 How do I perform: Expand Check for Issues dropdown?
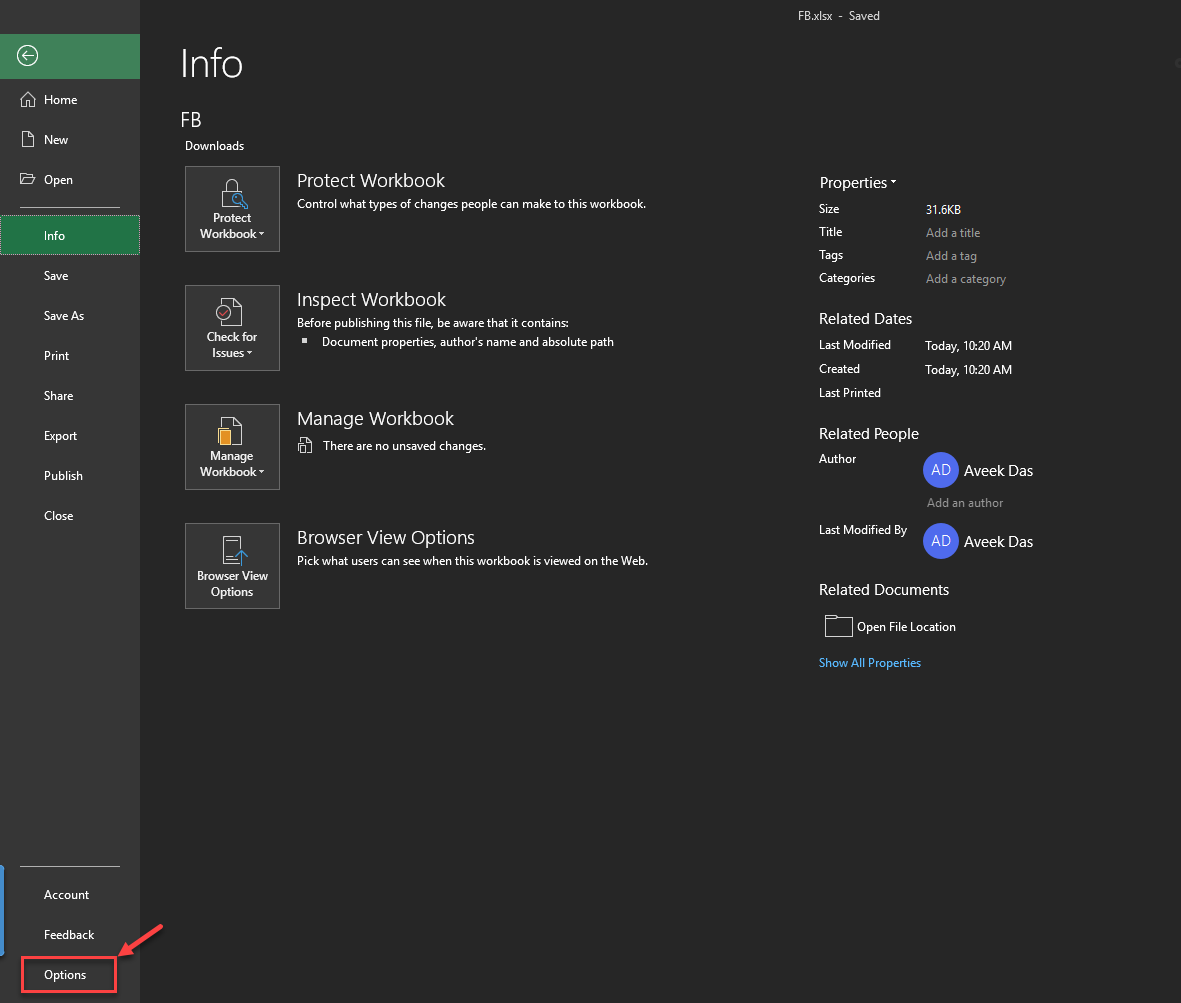(x=232, y=328)
